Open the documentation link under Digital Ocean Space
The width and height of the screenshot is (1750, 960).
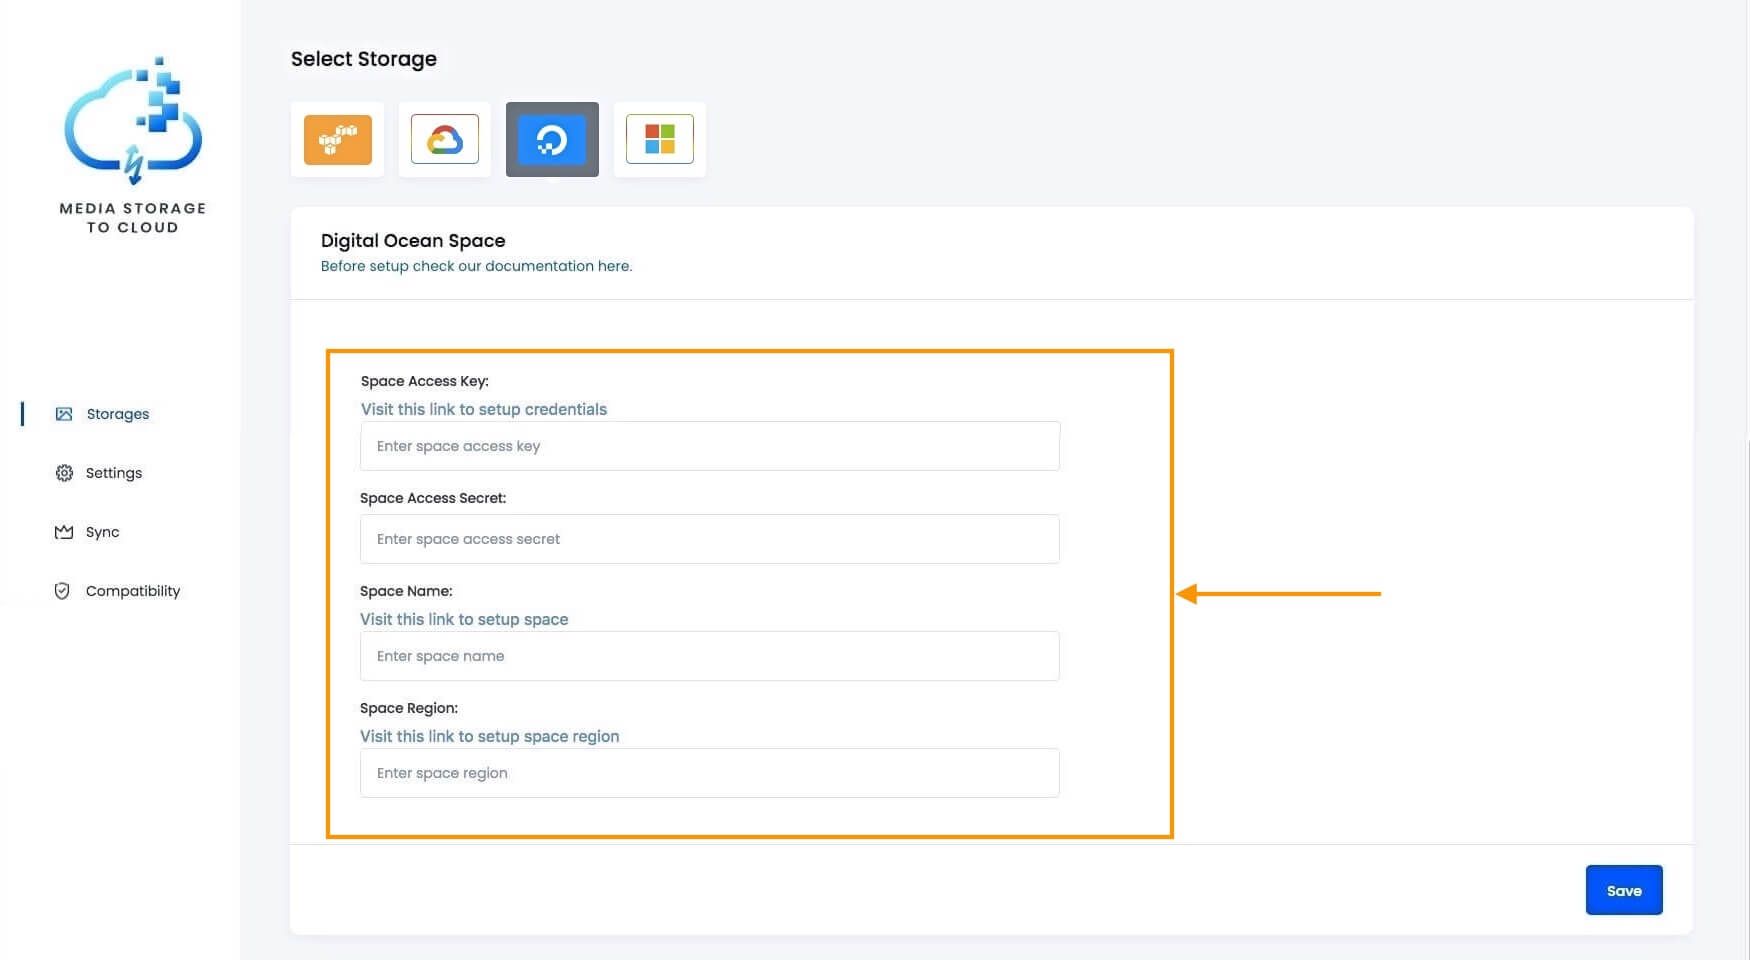point(477,266)
